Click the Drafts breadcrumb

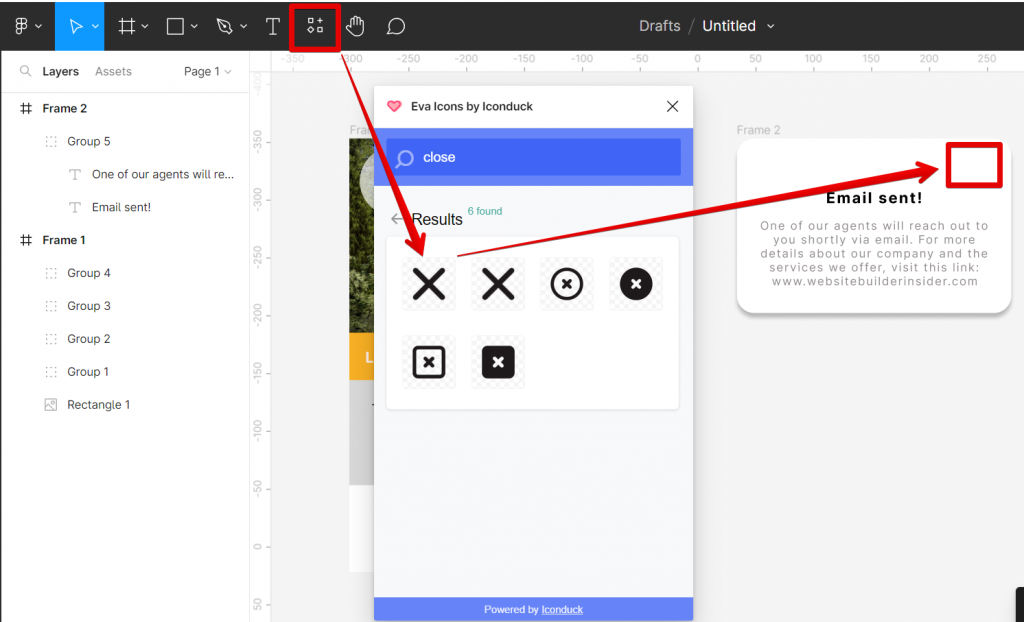click(659, 25)
